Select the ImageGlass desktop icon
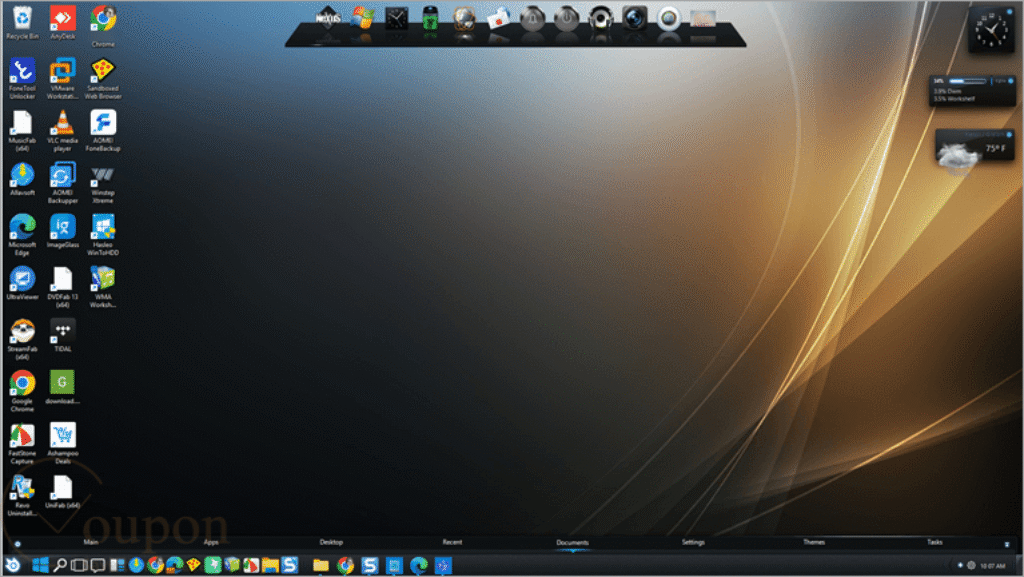 point(63,232)
